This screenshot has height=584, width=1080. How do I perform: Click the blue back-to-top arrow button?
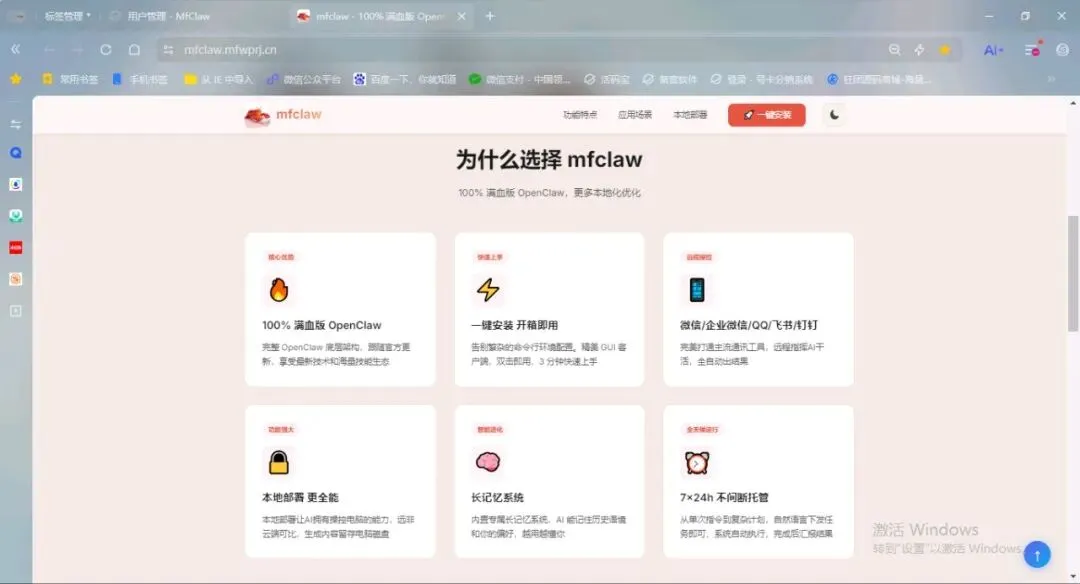click(x=1037, y=554)
